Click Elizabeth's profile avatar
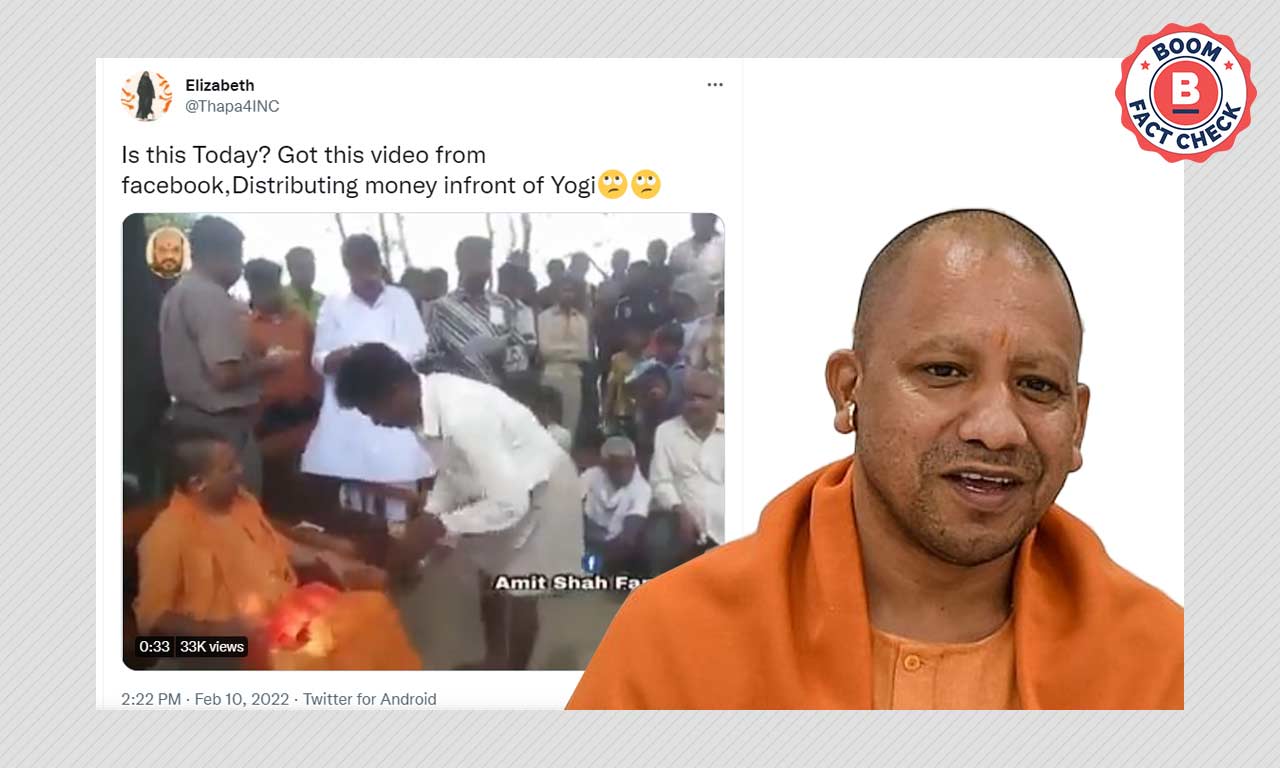Screen dimensions: 1280x768 [146, 96]
